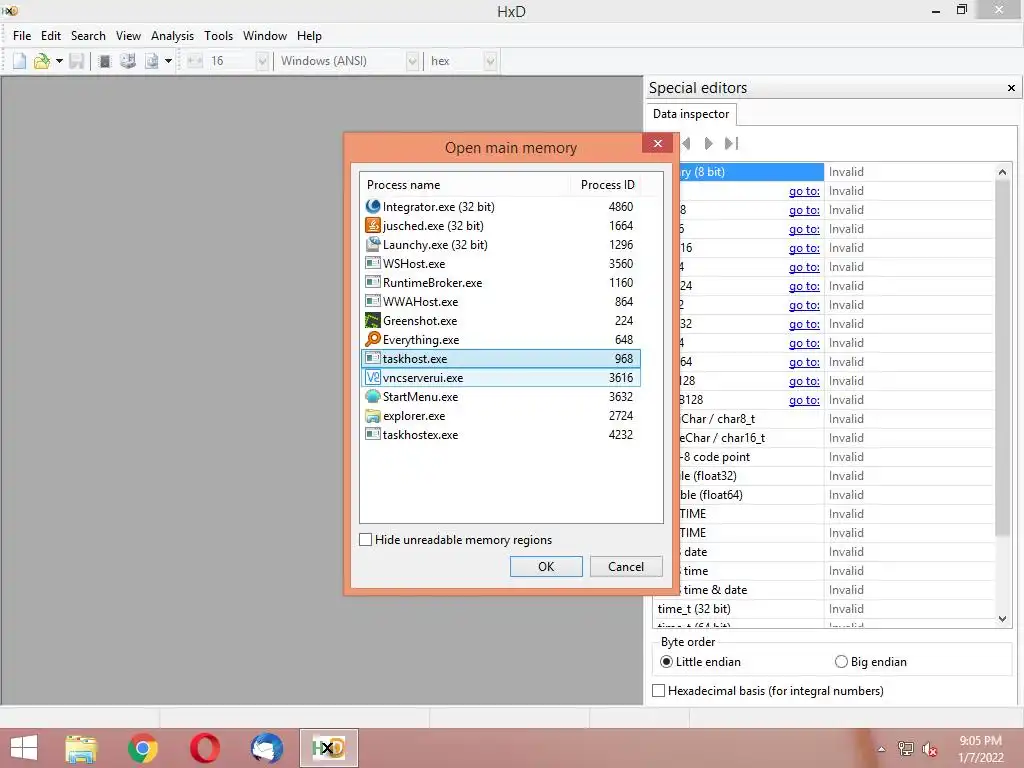The image size is (1024, 768).
Task: Close the Open main memory dialog
Action: 657,143
